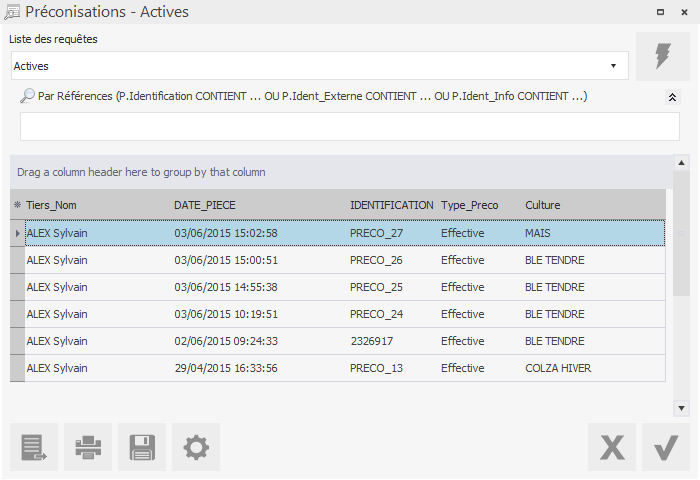
Task: Confirm with the checkmark button
Action: [x=666, y=447]
